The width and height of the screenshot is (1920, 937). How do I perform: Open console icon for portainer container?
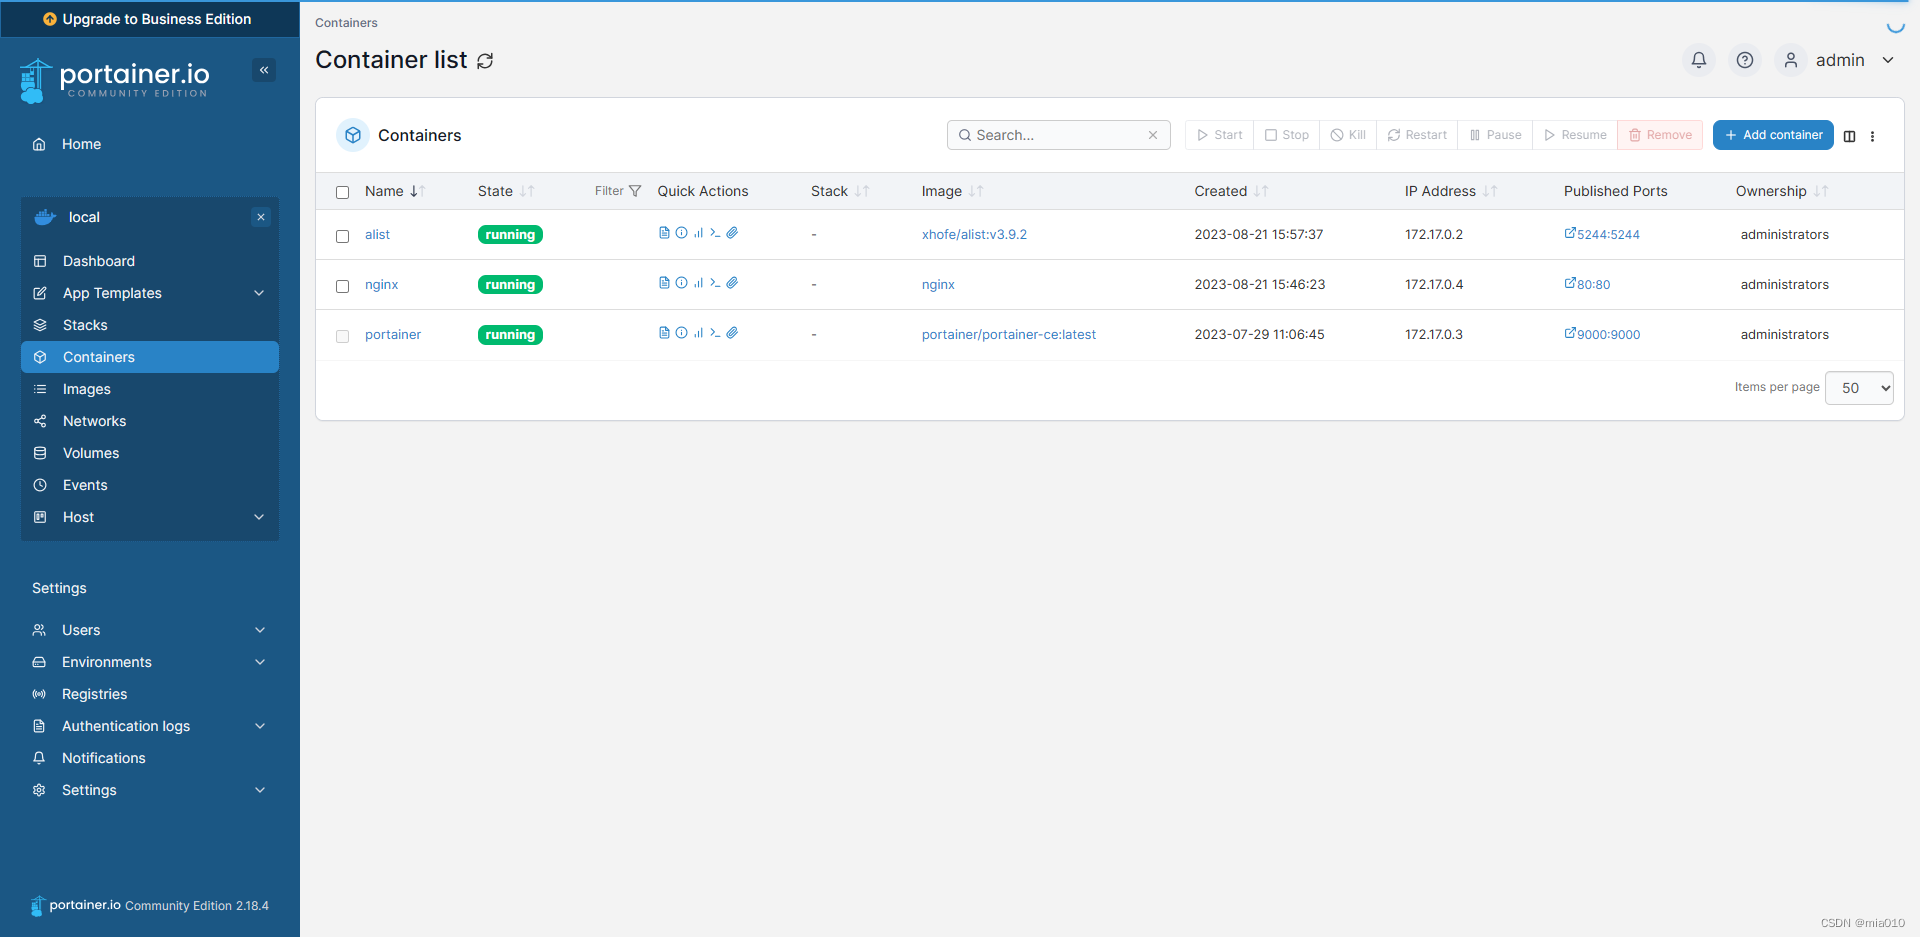pos(715,333)
